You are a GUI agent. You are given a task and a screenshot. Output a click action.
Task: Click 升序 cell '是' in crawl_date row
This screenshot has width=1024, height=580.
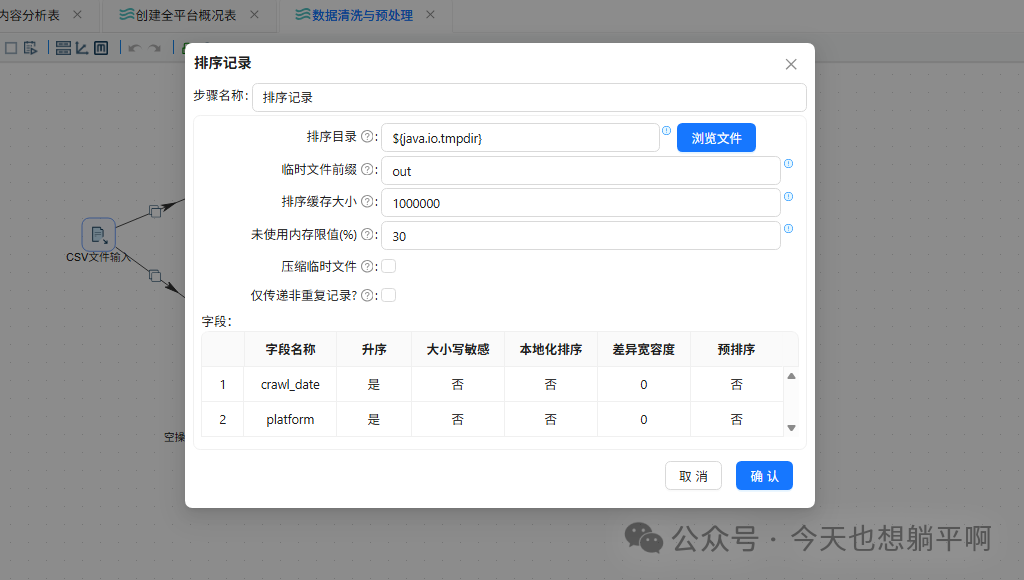coord(374,385)
